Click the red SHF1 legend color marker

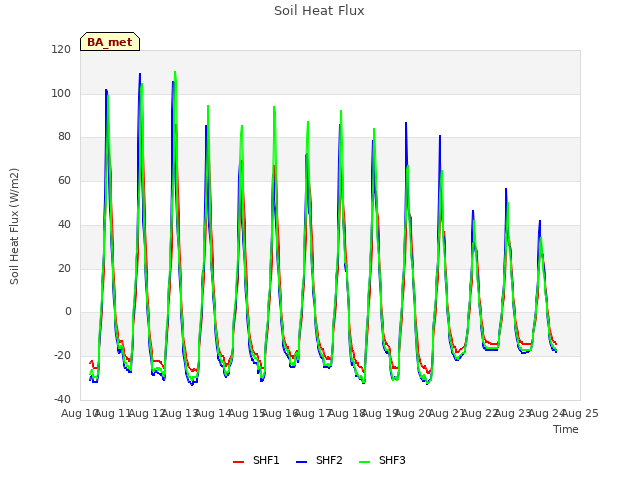coord(238,462)
